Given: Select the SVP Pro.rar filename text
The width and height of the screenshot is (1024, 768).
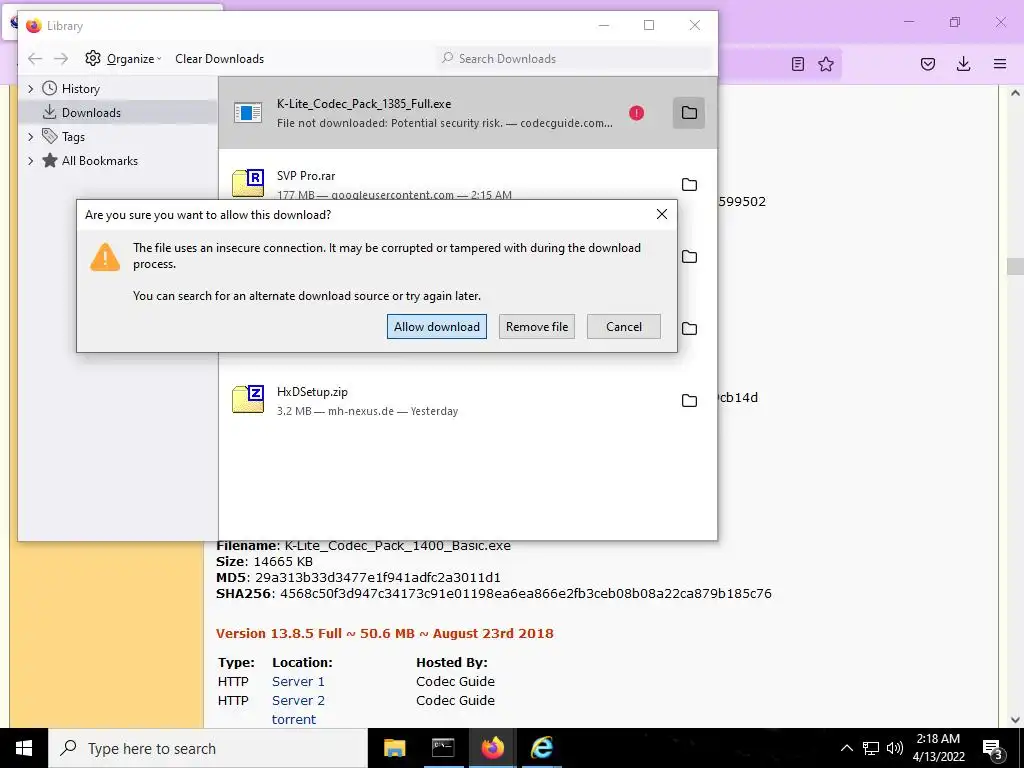Looking at the screenshot, I should click(306, 176).
